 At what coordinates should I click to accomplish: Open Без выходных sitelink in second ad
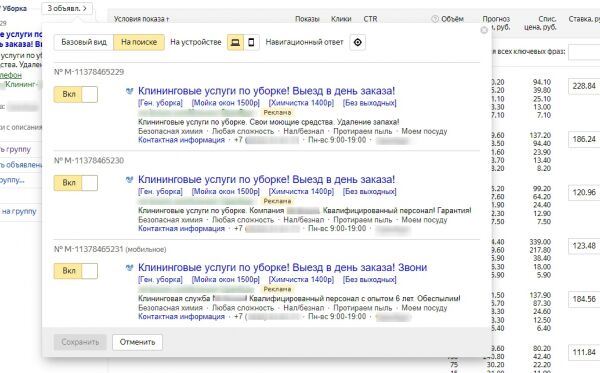point(370,191)
